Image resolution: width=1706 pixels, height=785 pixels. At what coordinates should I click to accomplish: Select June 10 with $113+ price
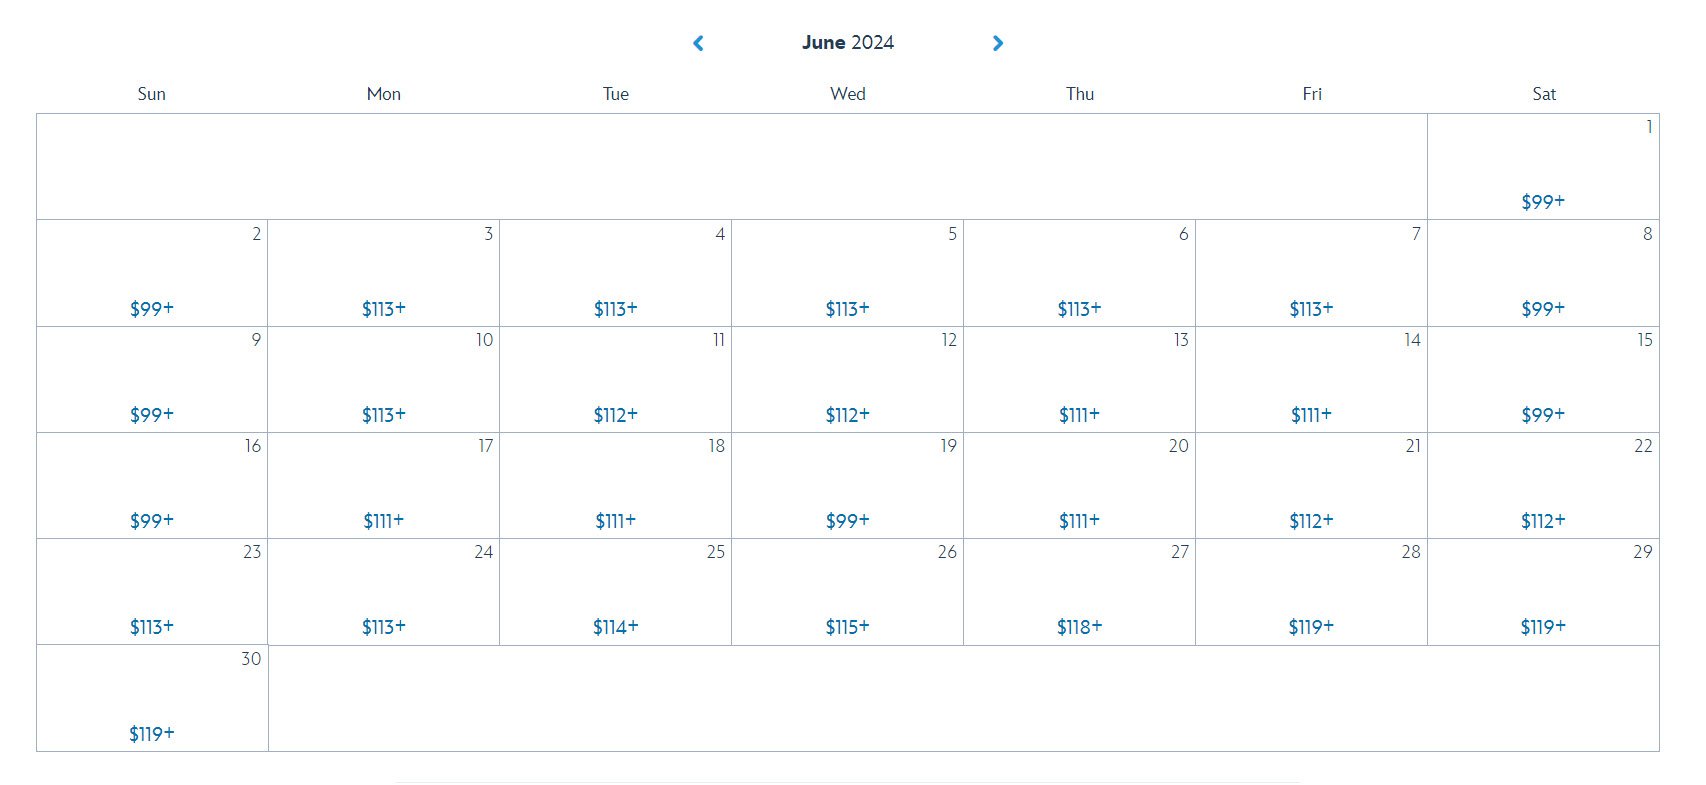tap(383, 379)
